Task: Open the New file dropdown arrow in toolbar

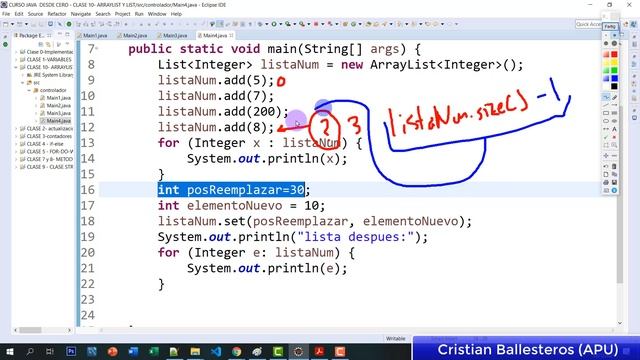Action: [x=12, y=24]
